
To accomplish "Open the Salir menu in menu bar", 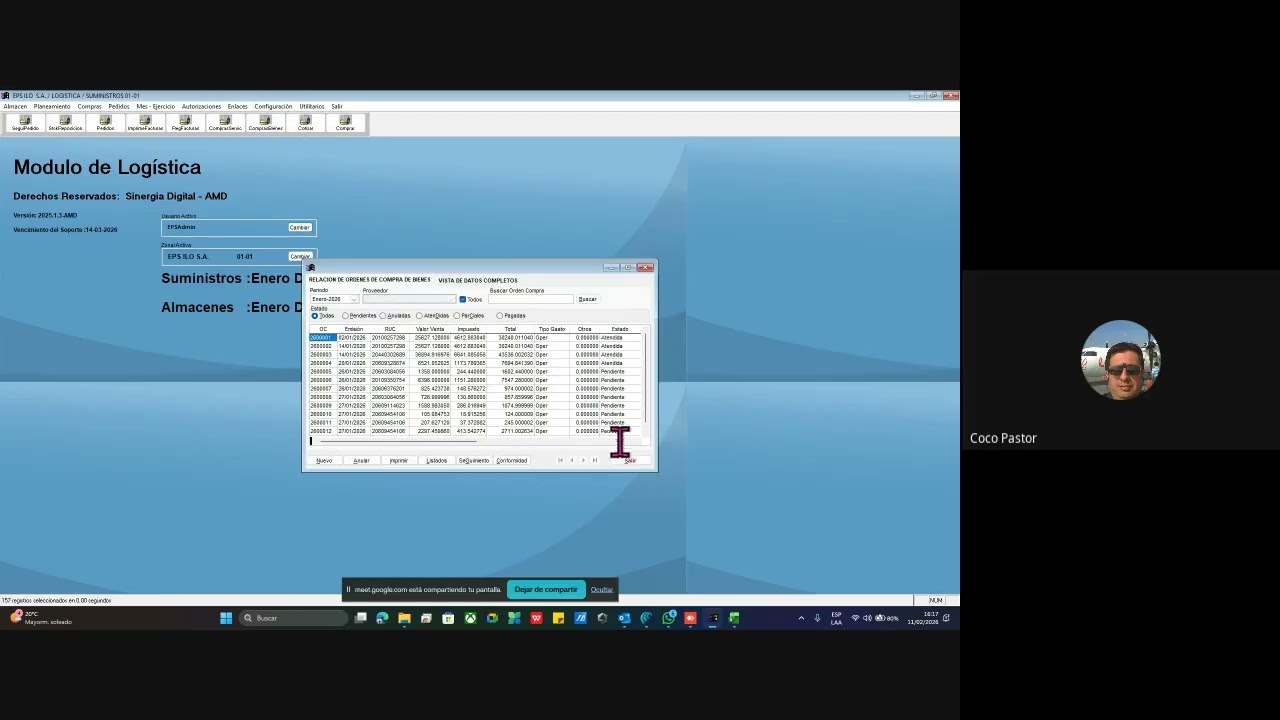I will click(337, 106).
